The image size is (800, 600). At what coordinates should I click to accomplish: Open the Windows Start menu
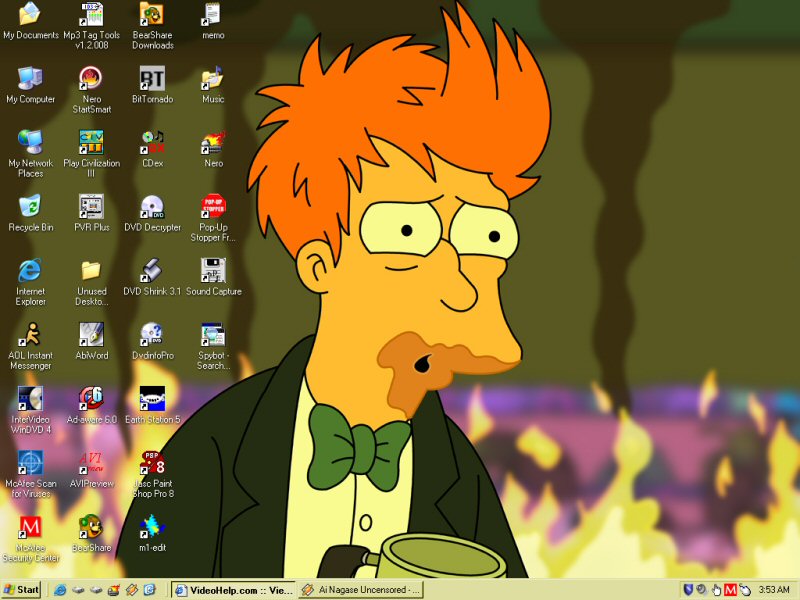[x=21, y=590]
